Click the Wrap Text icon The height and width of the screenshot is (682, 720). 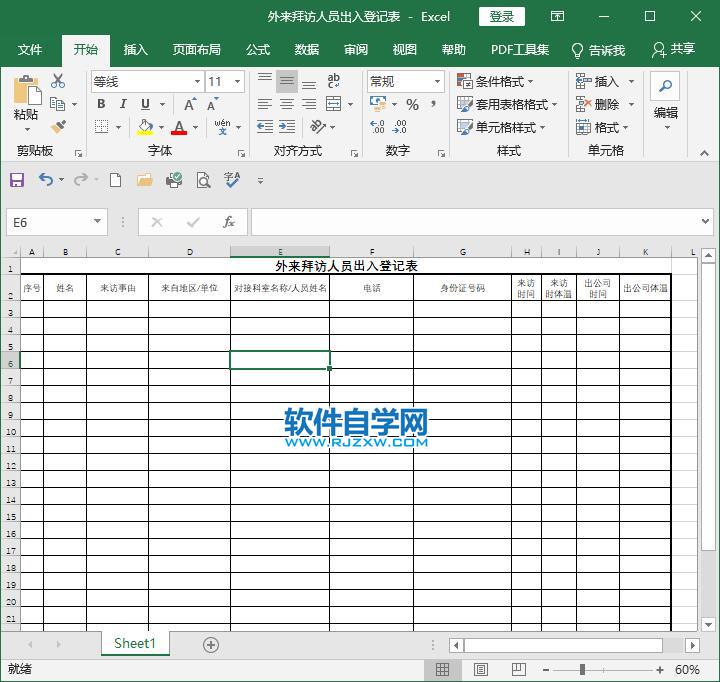coord(334,81)
